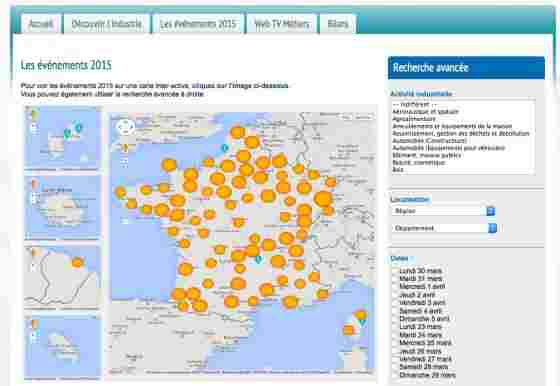
Task: Select Agroalimentaire in the activity listbox
Action: coord(414,119)
